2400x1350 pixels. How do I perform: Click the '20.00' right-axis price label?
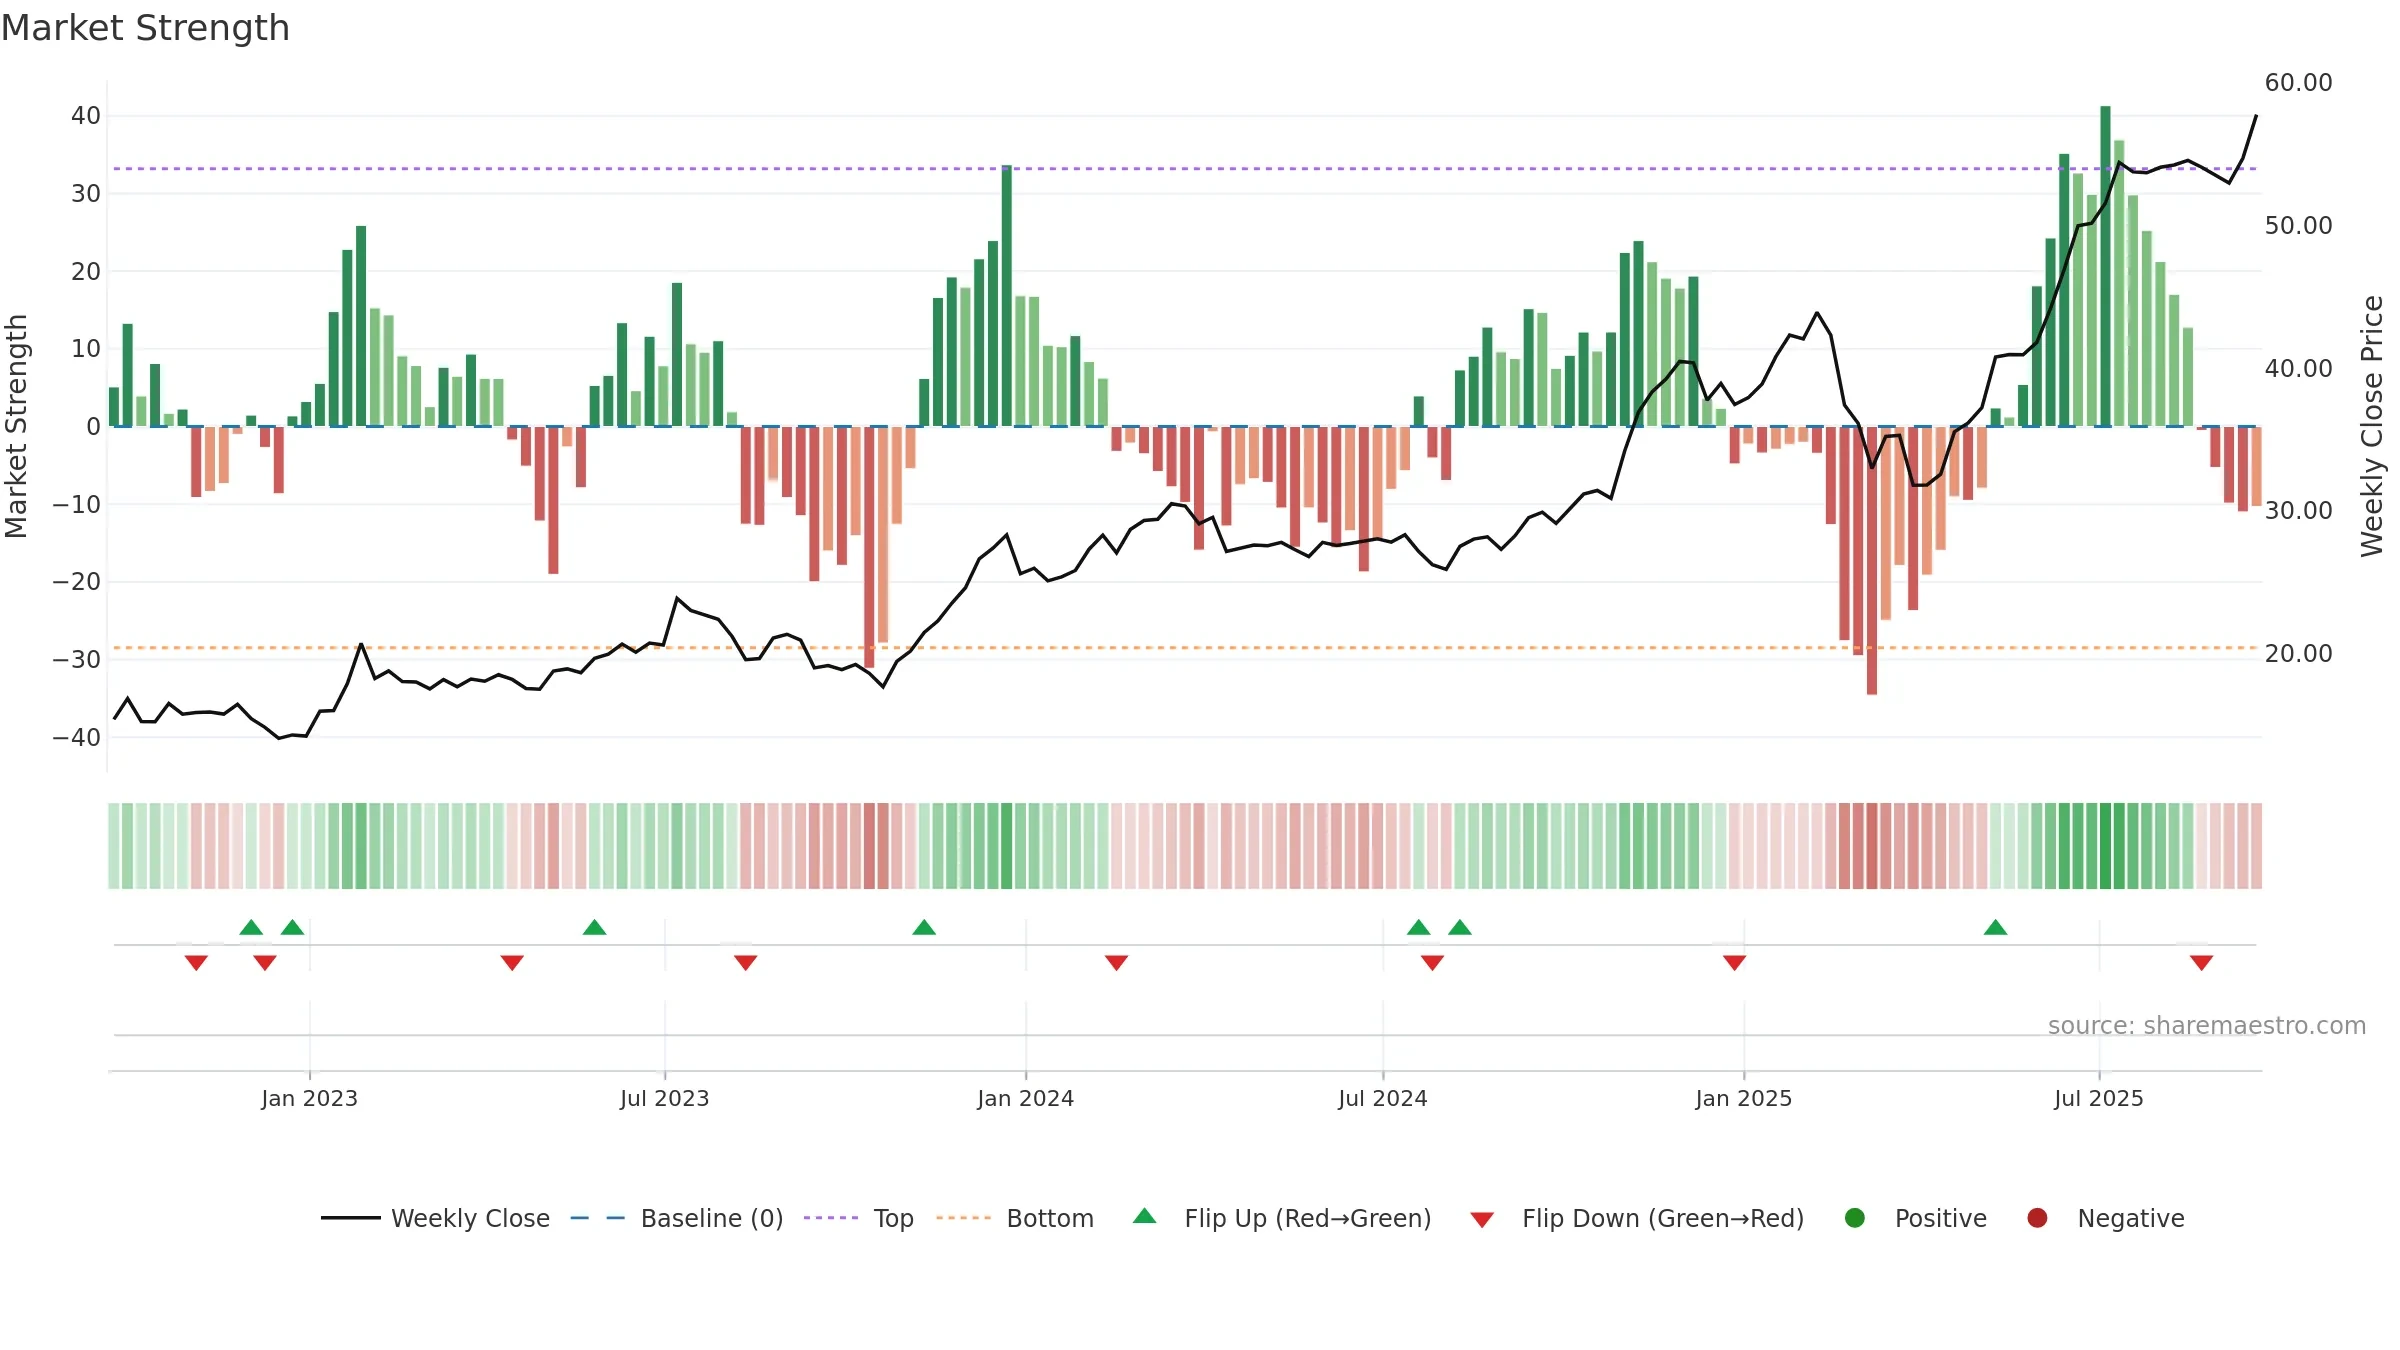[2299, 653]
